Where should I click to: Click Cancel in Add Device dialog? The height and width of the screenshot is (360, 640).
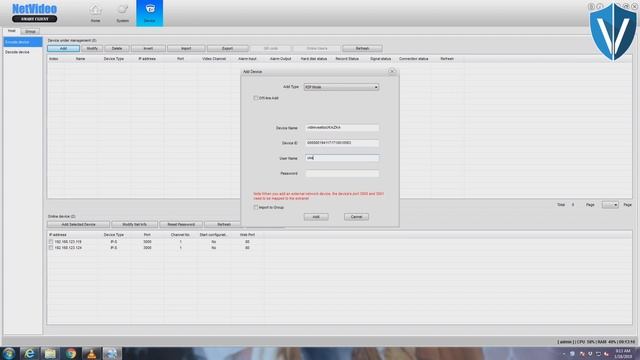pos(356,217)
